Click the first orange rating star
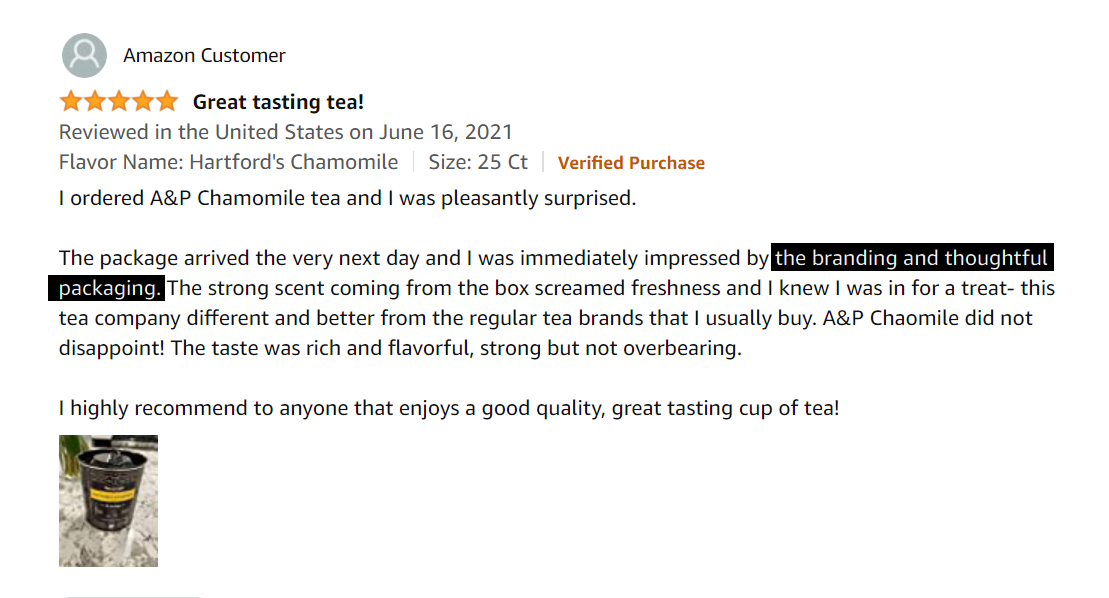This screenshot has height=598, width=1109. pyautogui.click(x=71, y=101)
